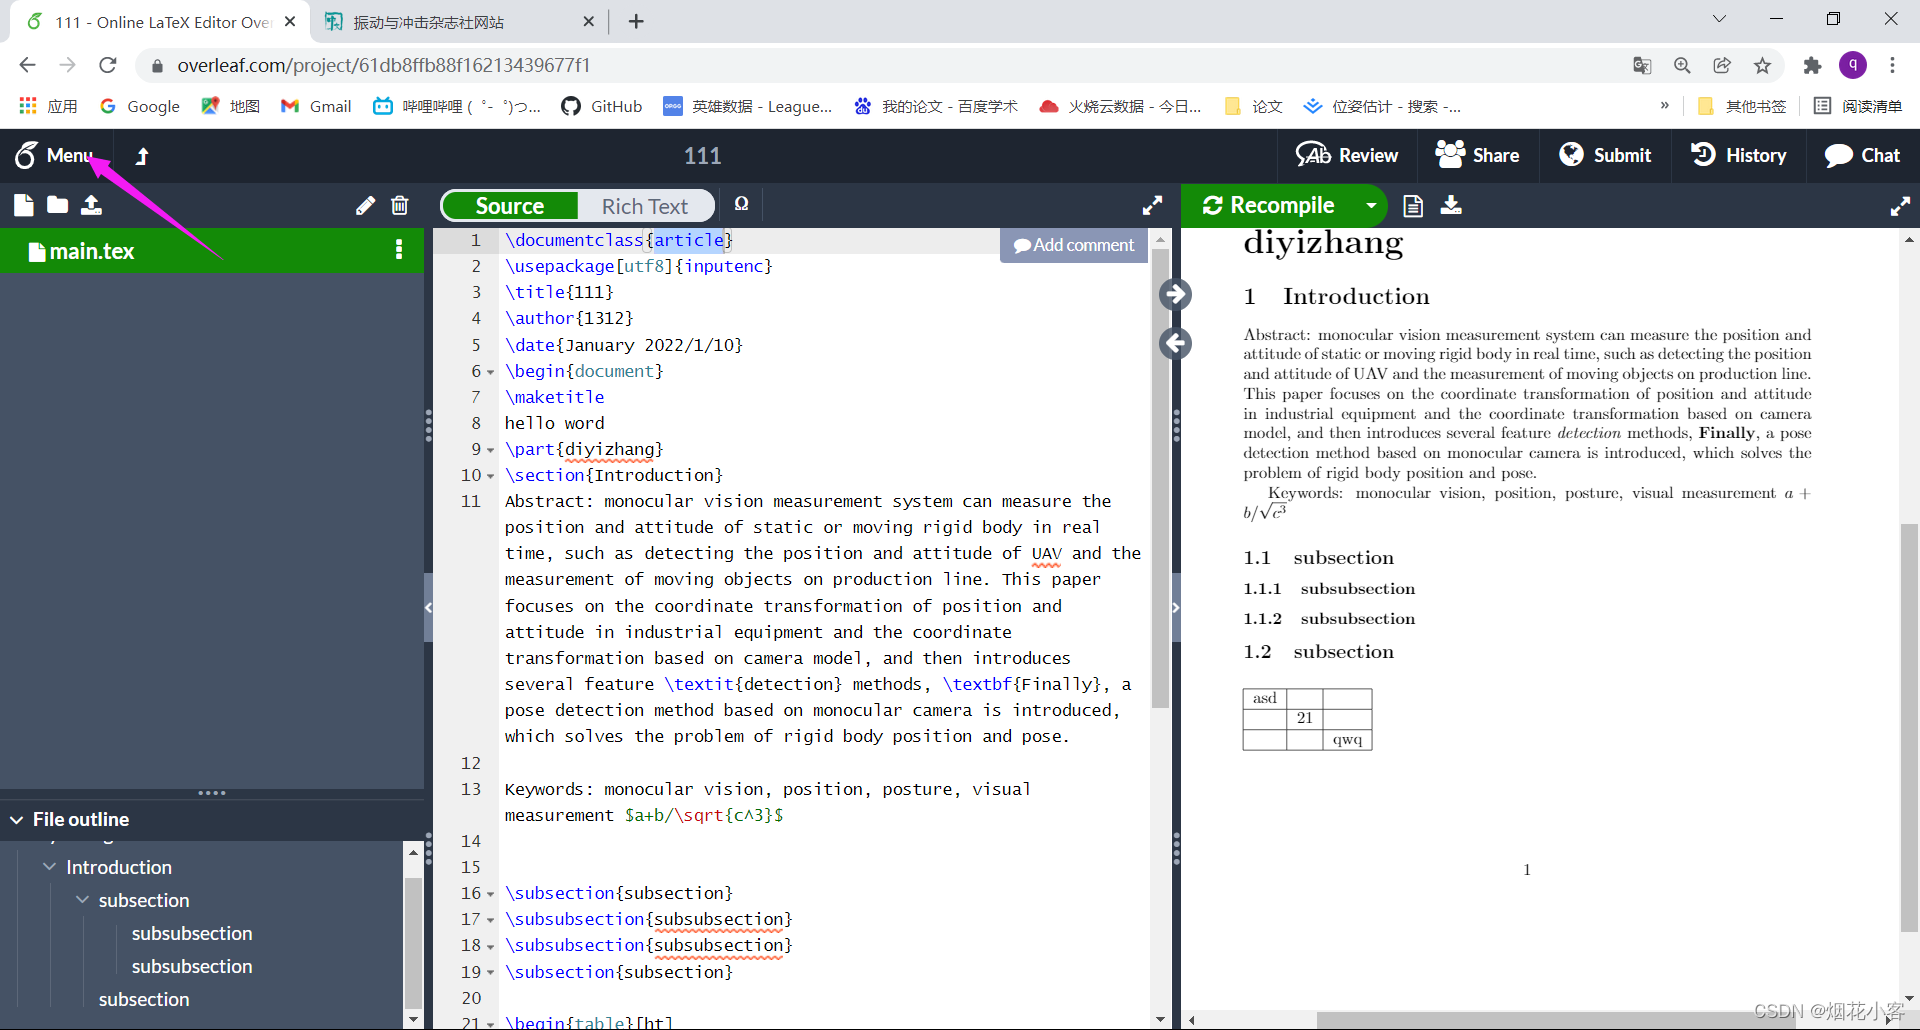Select the last subsection in file outline

[x=144, y=999]
